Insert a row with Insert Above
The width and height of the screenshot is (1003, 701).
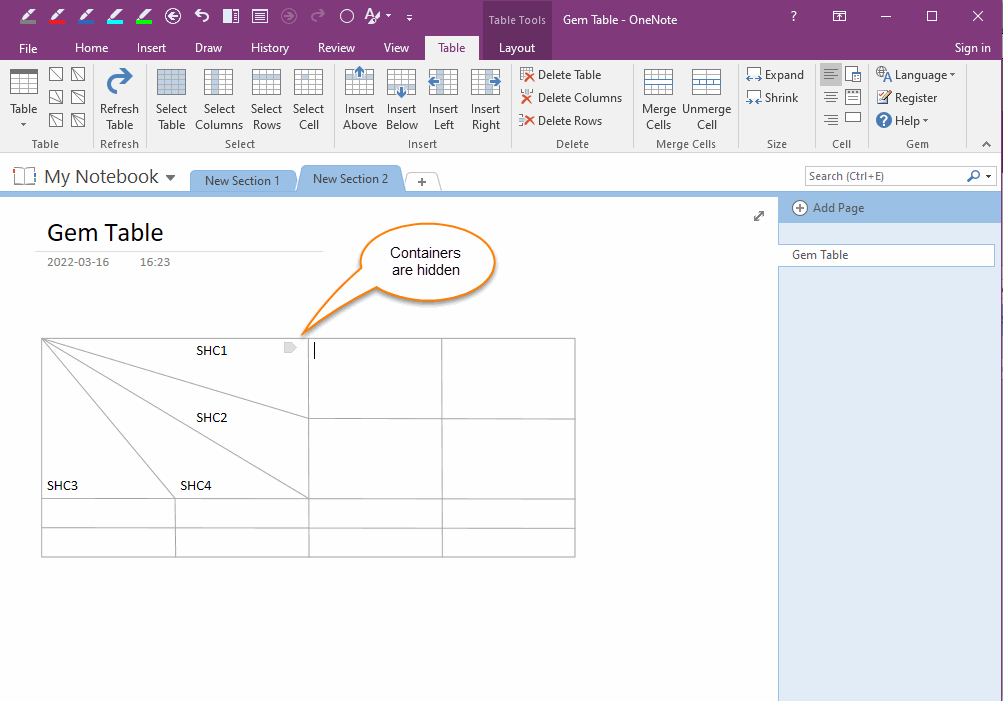point(359,99)
